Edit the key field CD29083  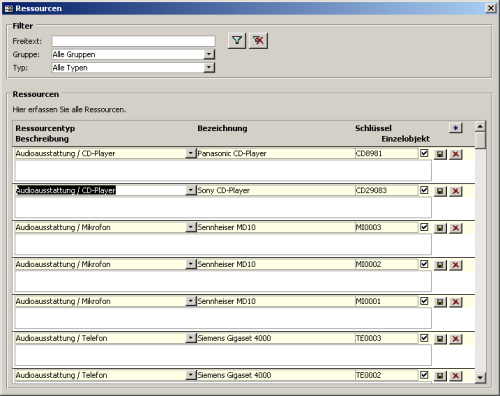[x=387, y=190]
